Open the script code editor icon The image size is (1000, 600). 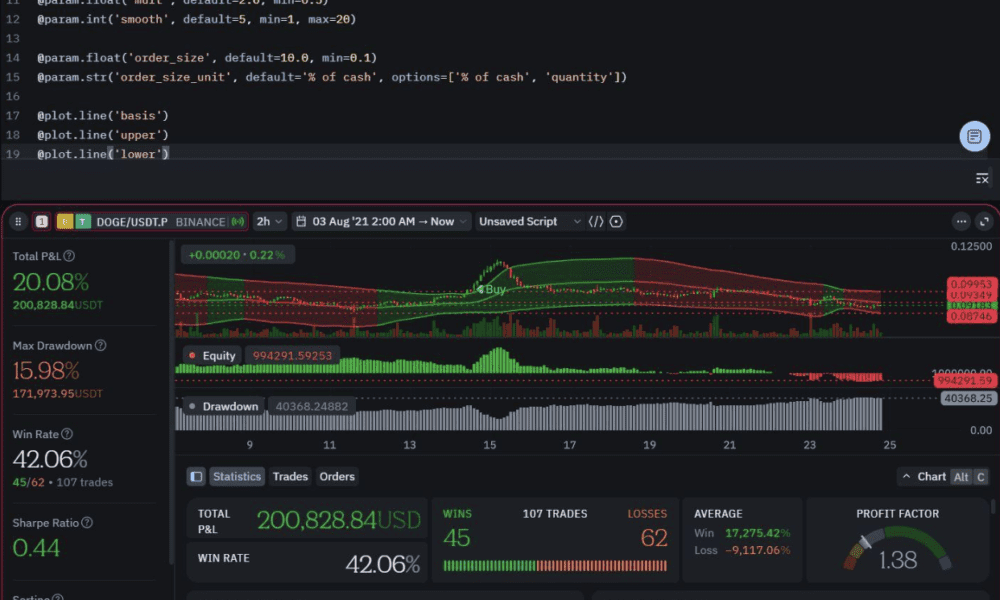(x=598, y=221)
